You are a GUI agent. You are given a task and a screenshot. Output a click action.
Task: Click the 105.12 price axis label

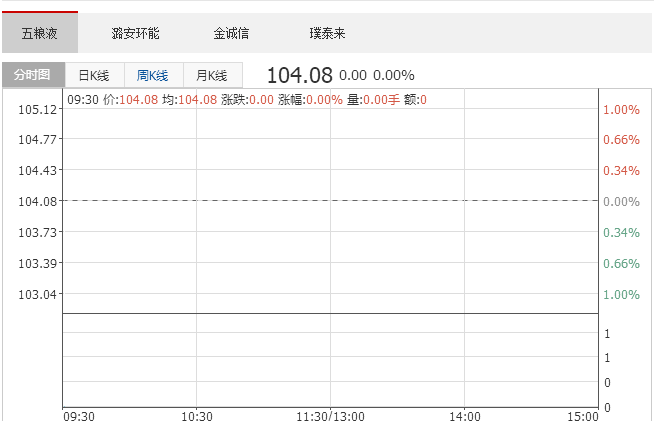37,109
